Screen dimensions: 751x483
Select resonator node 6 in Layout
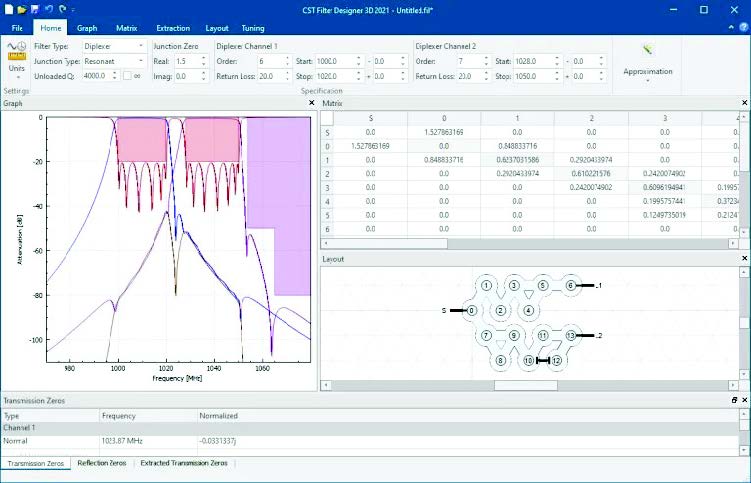click(x=570, y=286)
